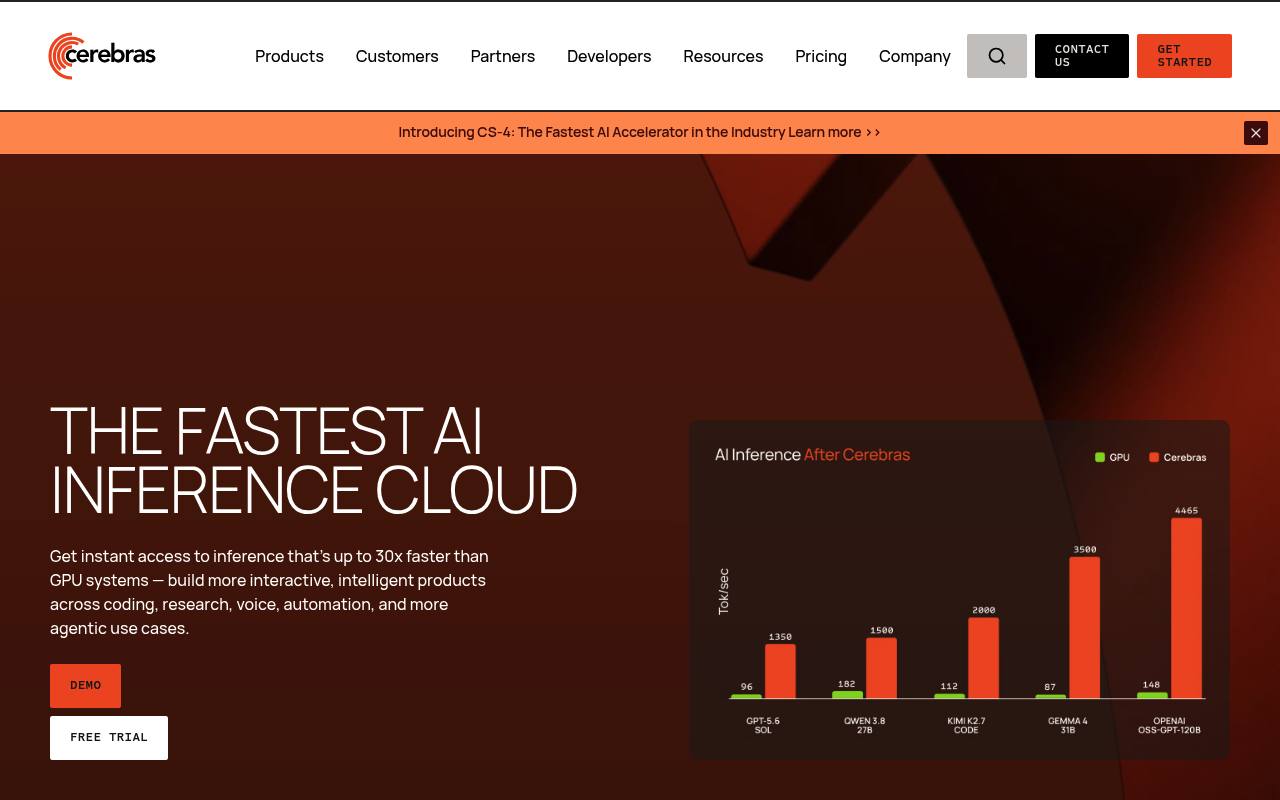Click the Cerebras bar labeled 1350

[780, 671]
